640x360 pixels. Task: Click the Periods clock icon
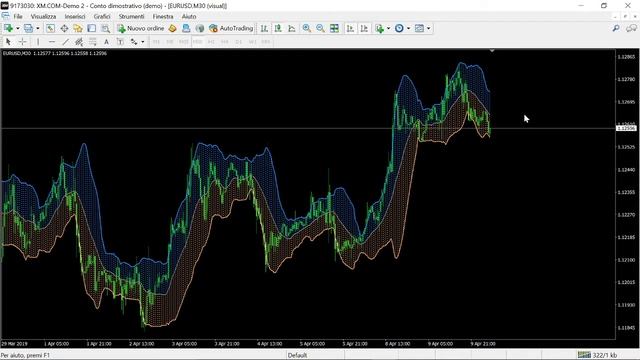pyautogui.click(x=399, y=28)
